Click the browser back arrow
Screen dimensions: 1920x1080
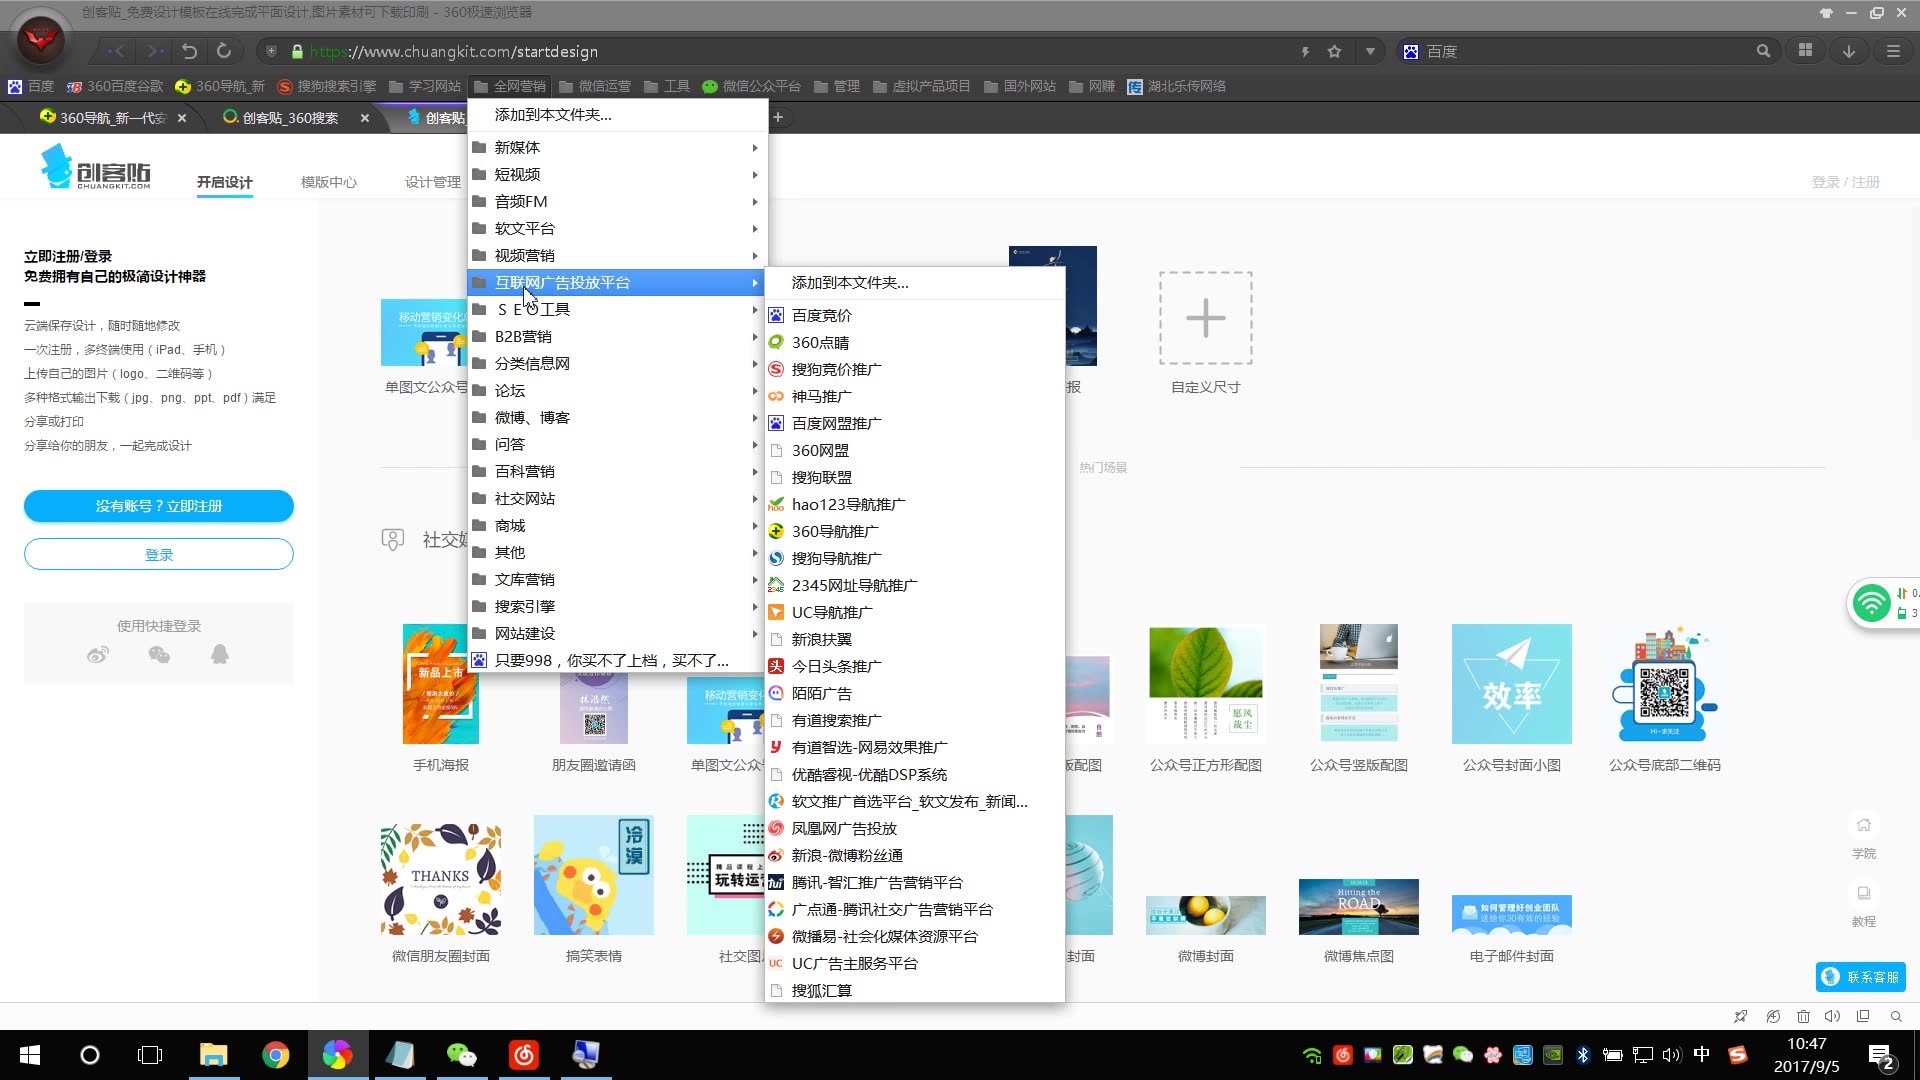click(116, 51)
